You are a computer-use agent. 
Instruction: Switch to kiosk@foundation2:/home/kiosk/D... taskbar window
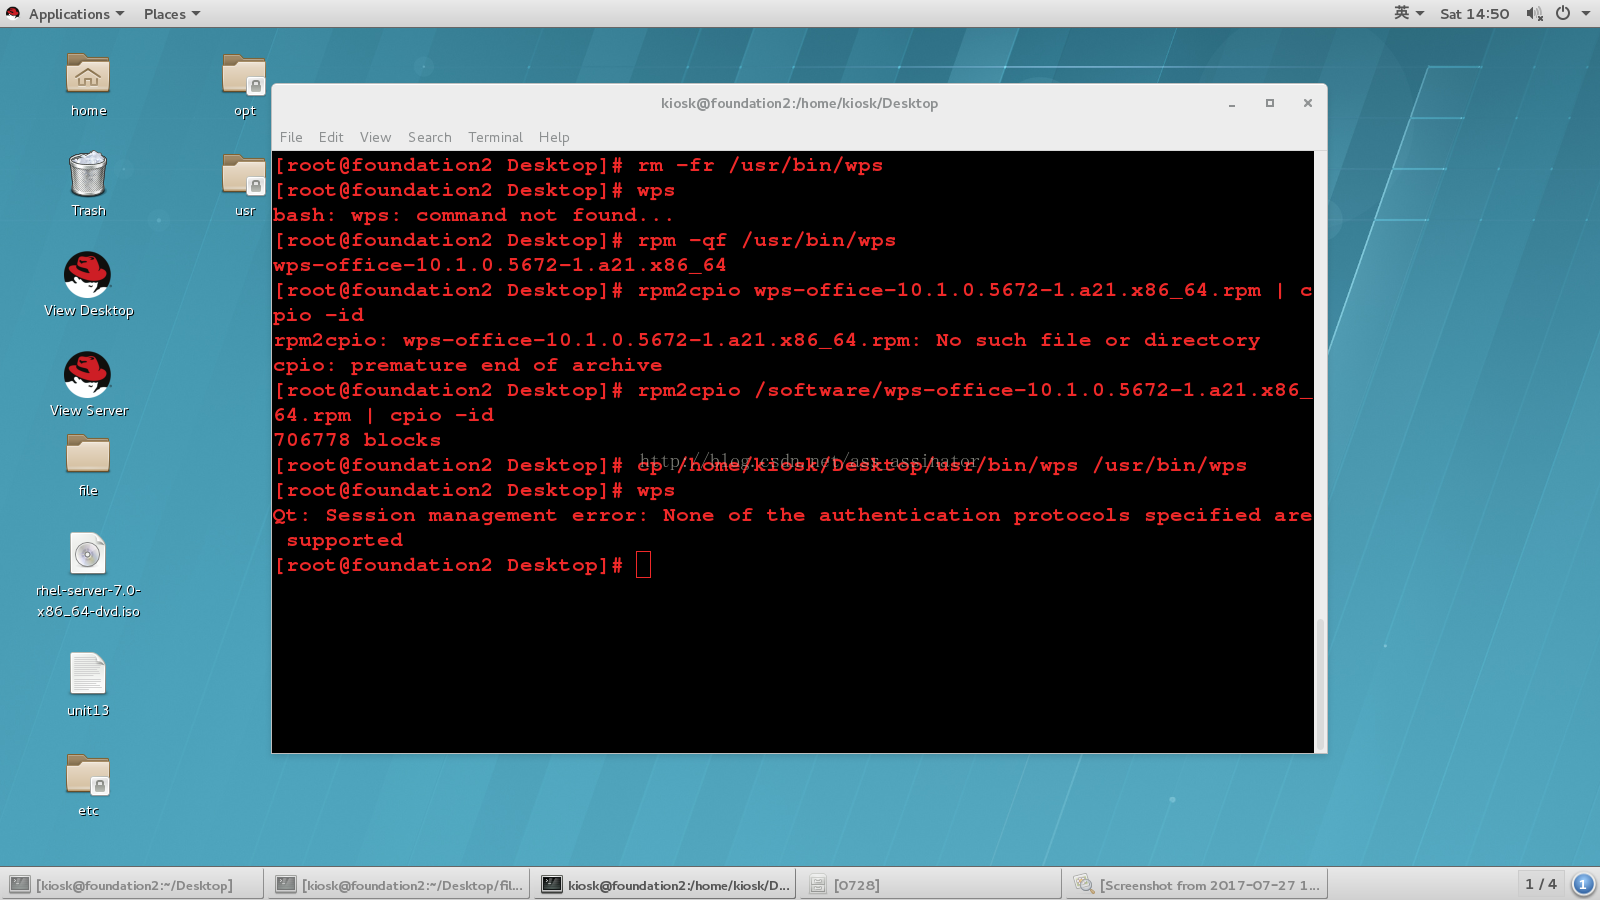(666, 885)
